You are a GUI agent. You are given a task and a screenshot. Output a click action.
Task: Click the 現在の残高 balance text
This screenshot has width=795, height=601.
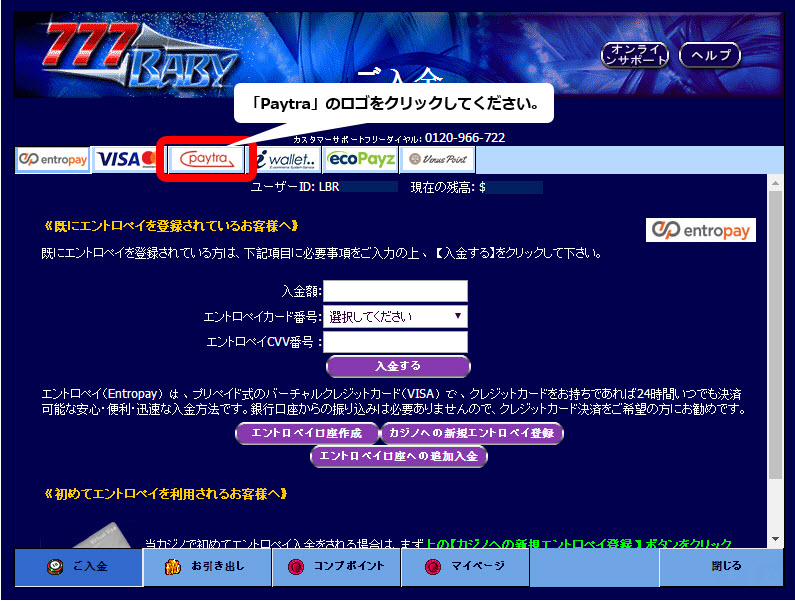tap(448, 188)
